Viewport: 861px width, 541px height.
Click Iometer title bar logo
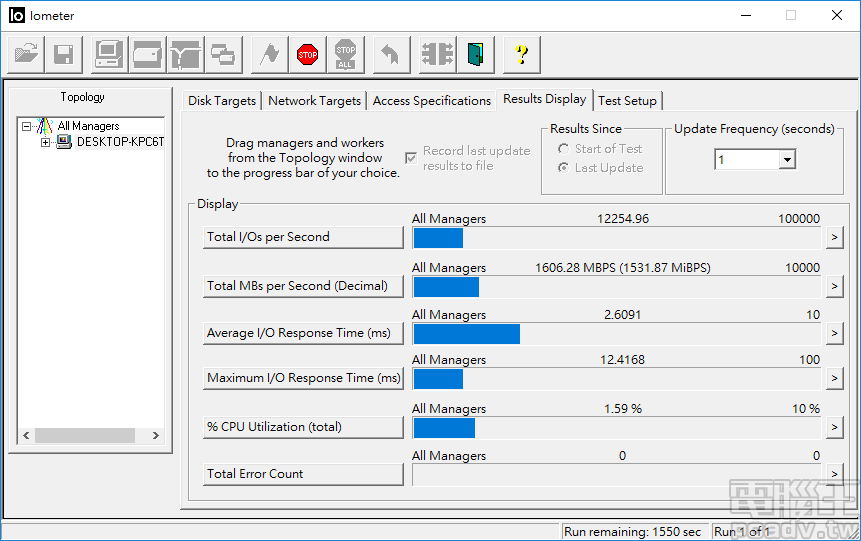point(16,15)
